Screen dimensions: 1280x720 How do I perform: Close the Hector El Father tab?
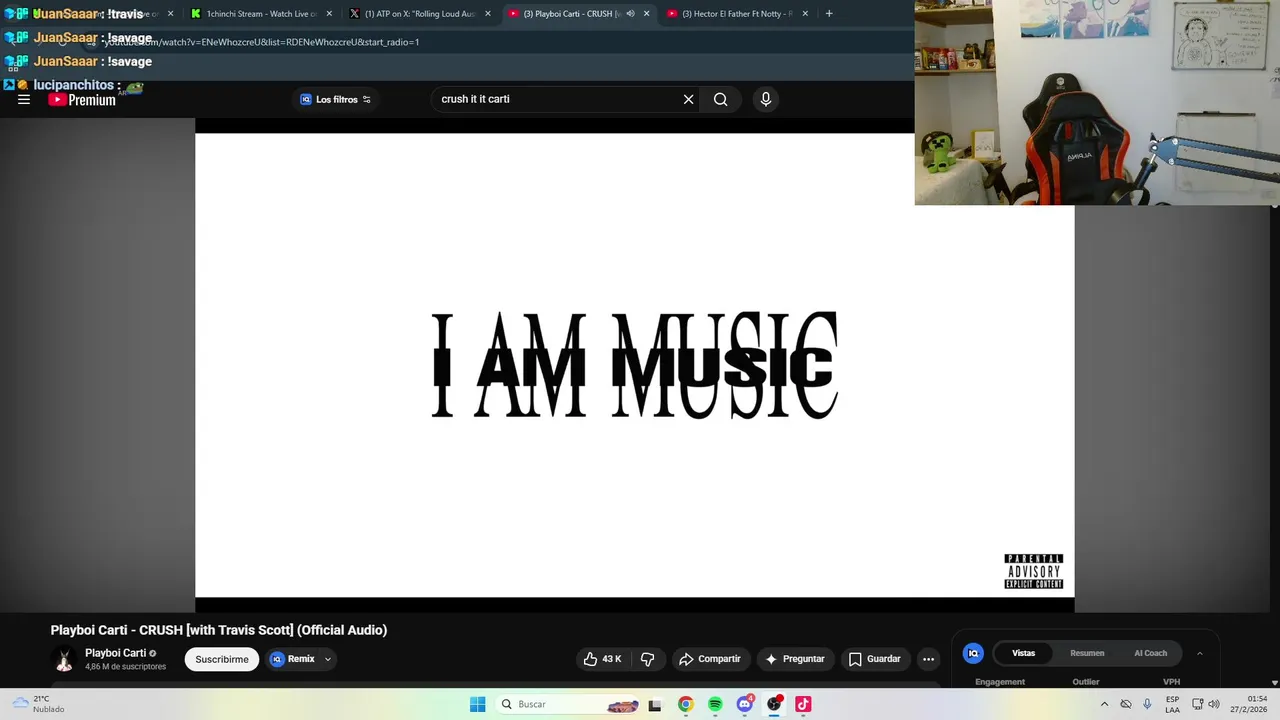pyautogui.click(x=805, y=14)
